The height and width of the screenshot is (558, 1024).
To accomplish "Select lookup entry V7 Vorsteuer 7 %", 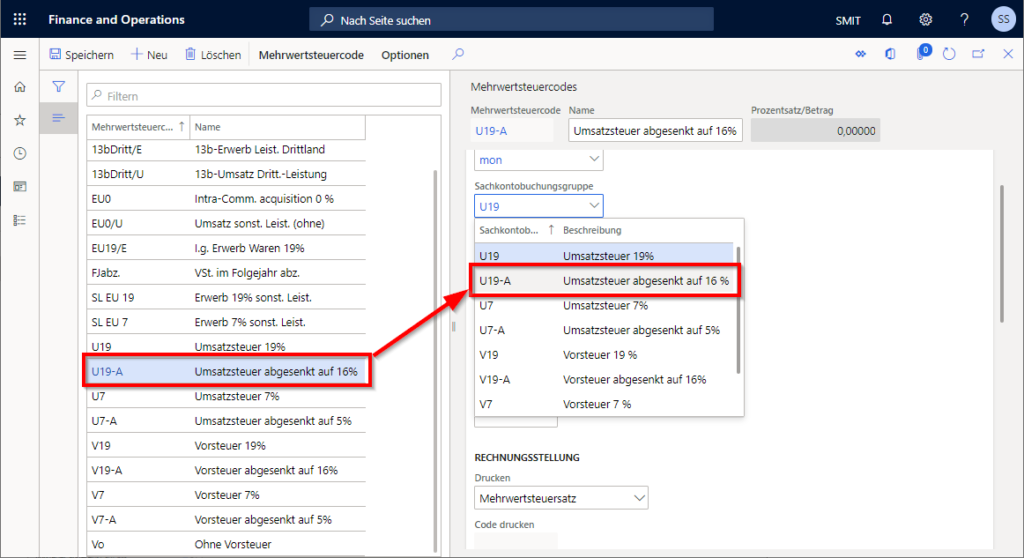I will pos(605,404).
